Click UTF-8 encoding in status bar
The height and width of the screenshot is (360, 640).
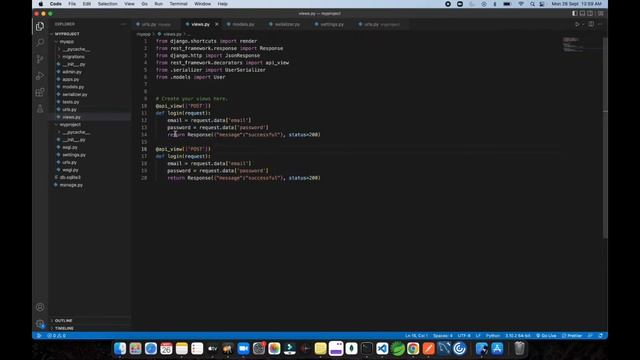click(x=464, y=336)
